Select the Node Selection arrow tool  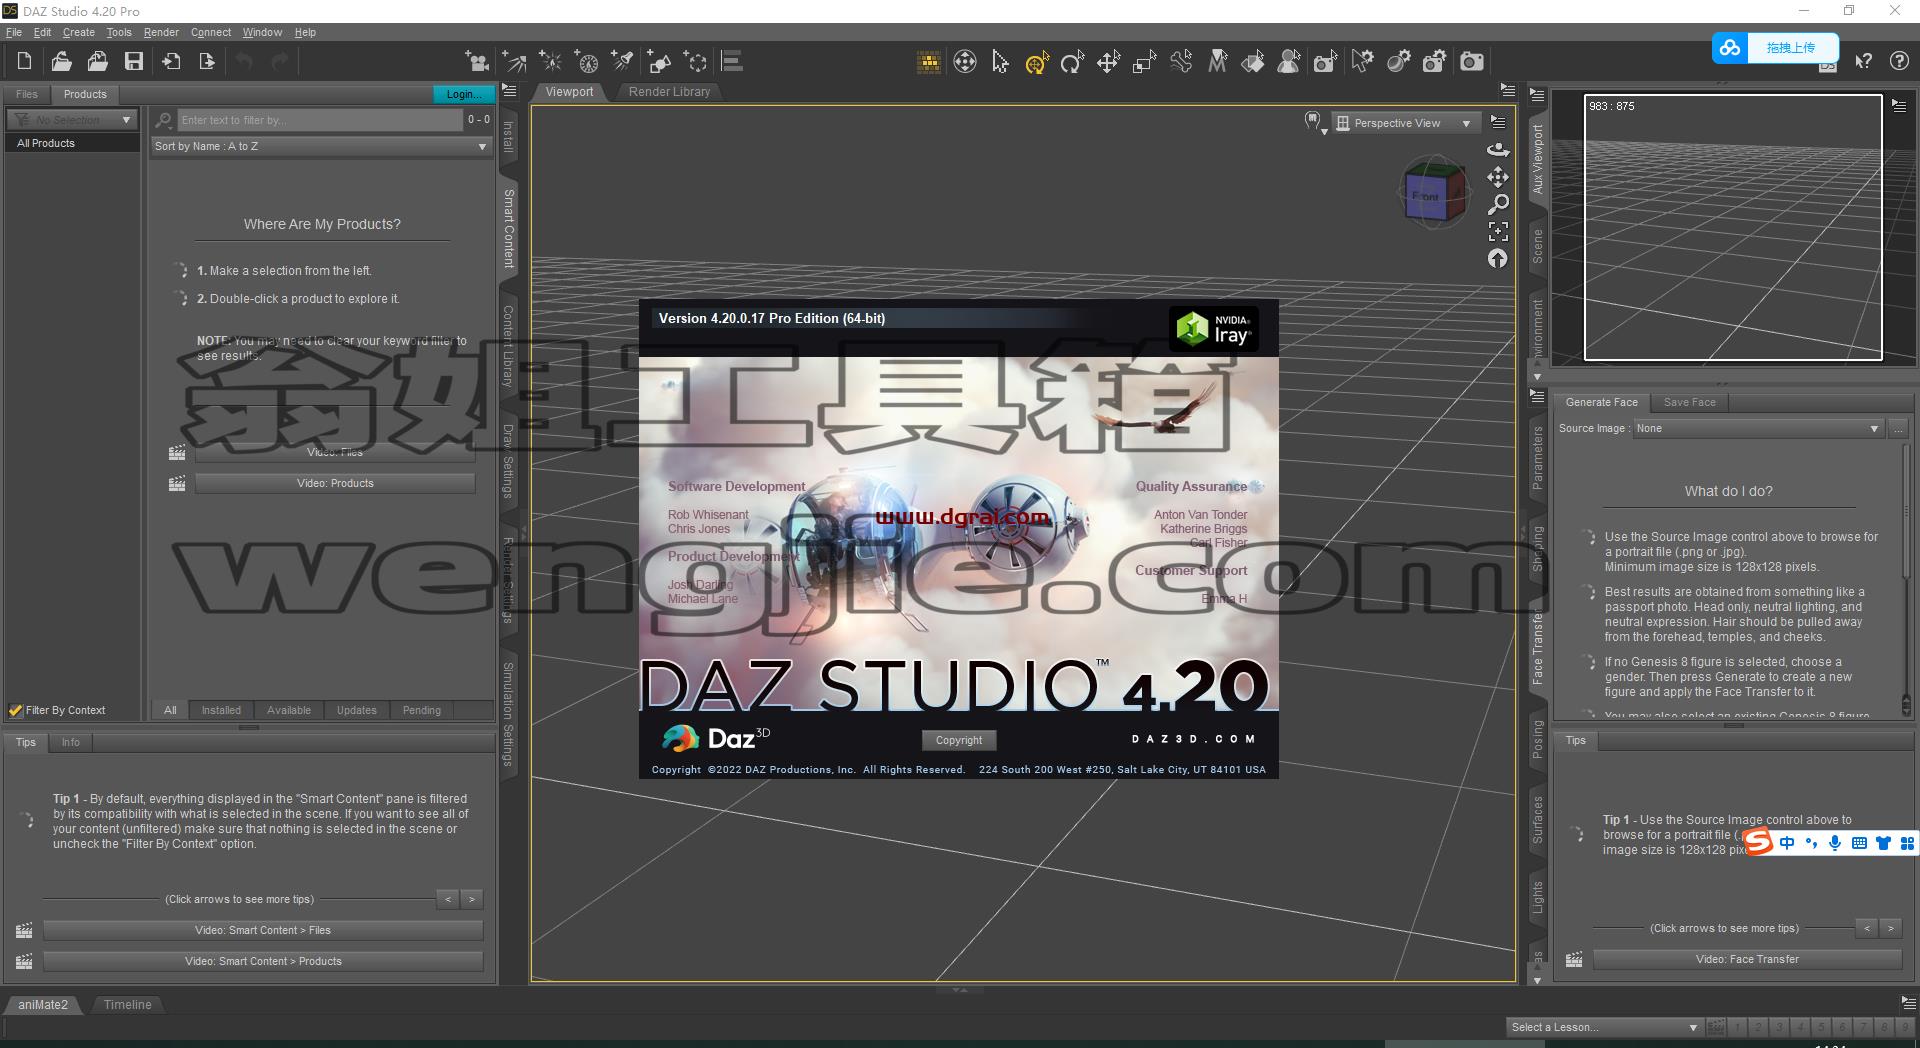pyautogui.click(x=1000, y=62)
